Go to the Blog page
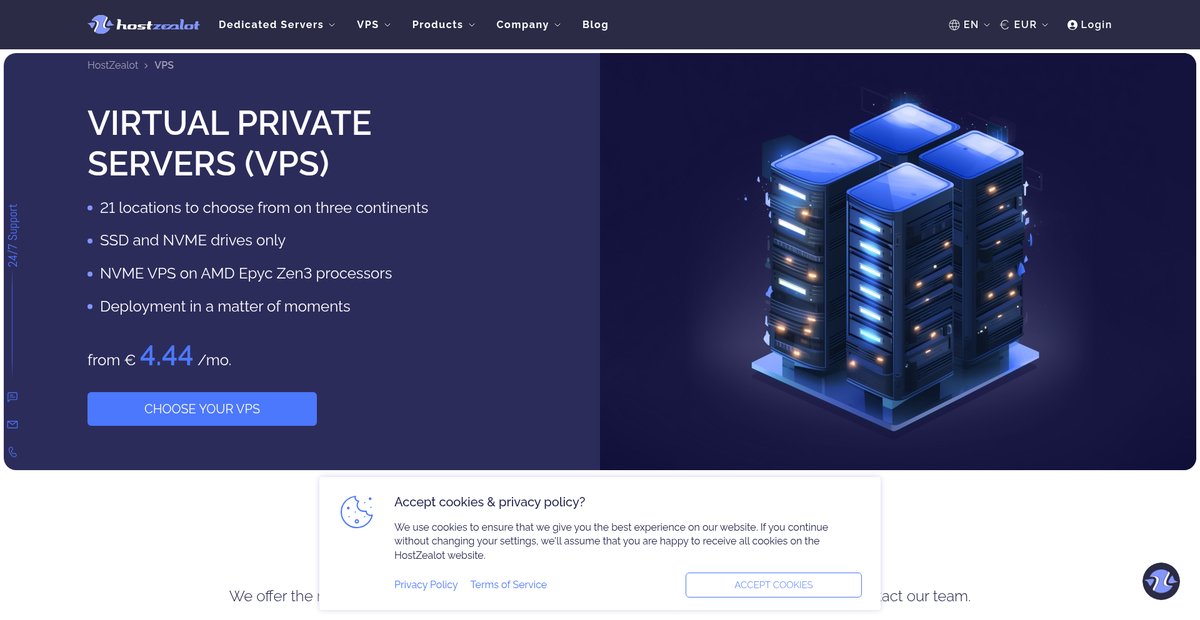1200x620 pixels. point(595,24)
